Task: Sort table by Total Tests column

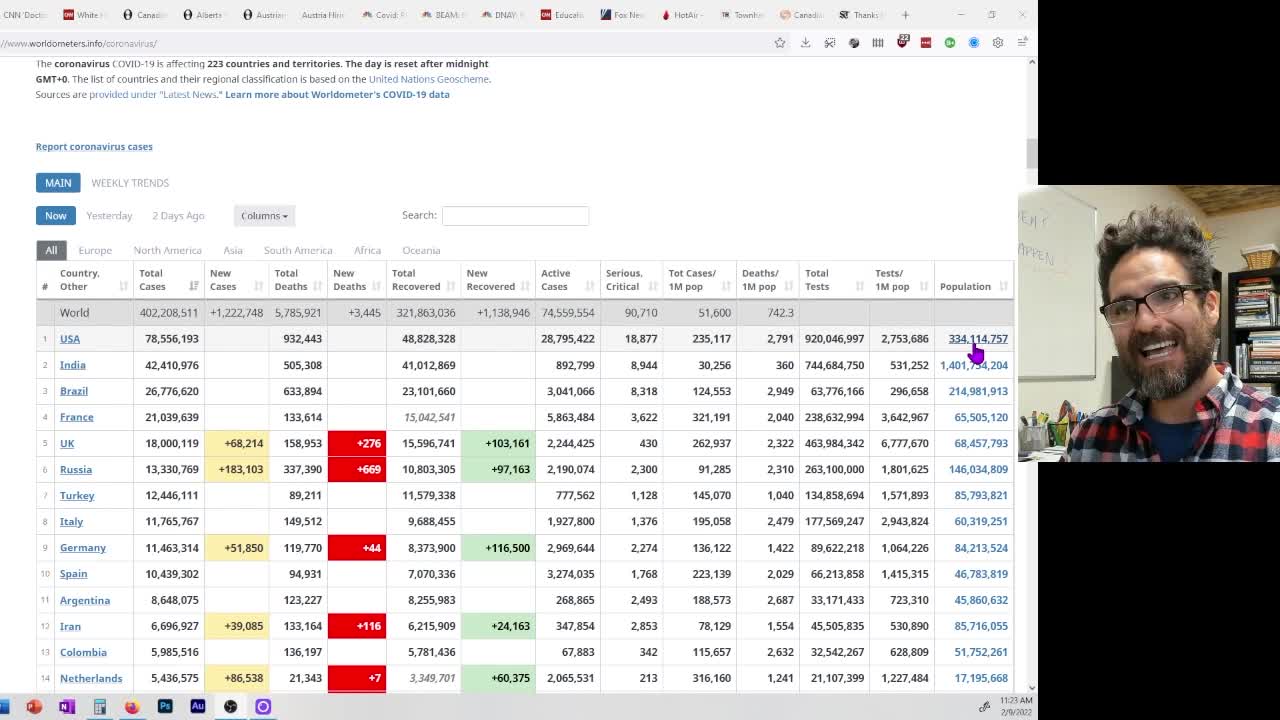Action: point(834,280)
